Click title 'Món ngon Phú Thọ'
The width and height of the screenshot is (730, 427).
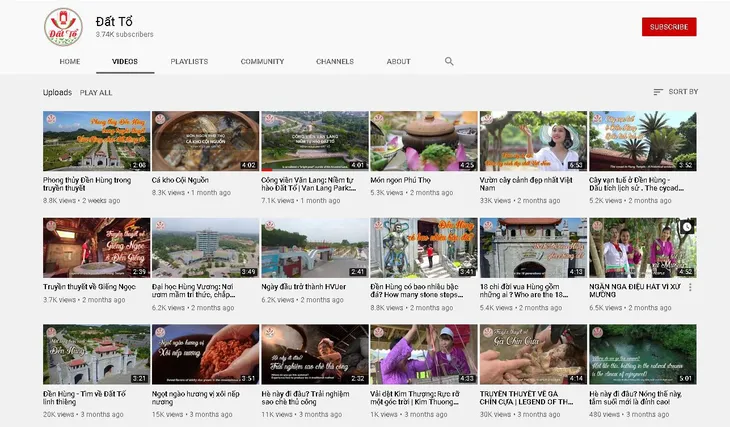click(x=400, y=180)
